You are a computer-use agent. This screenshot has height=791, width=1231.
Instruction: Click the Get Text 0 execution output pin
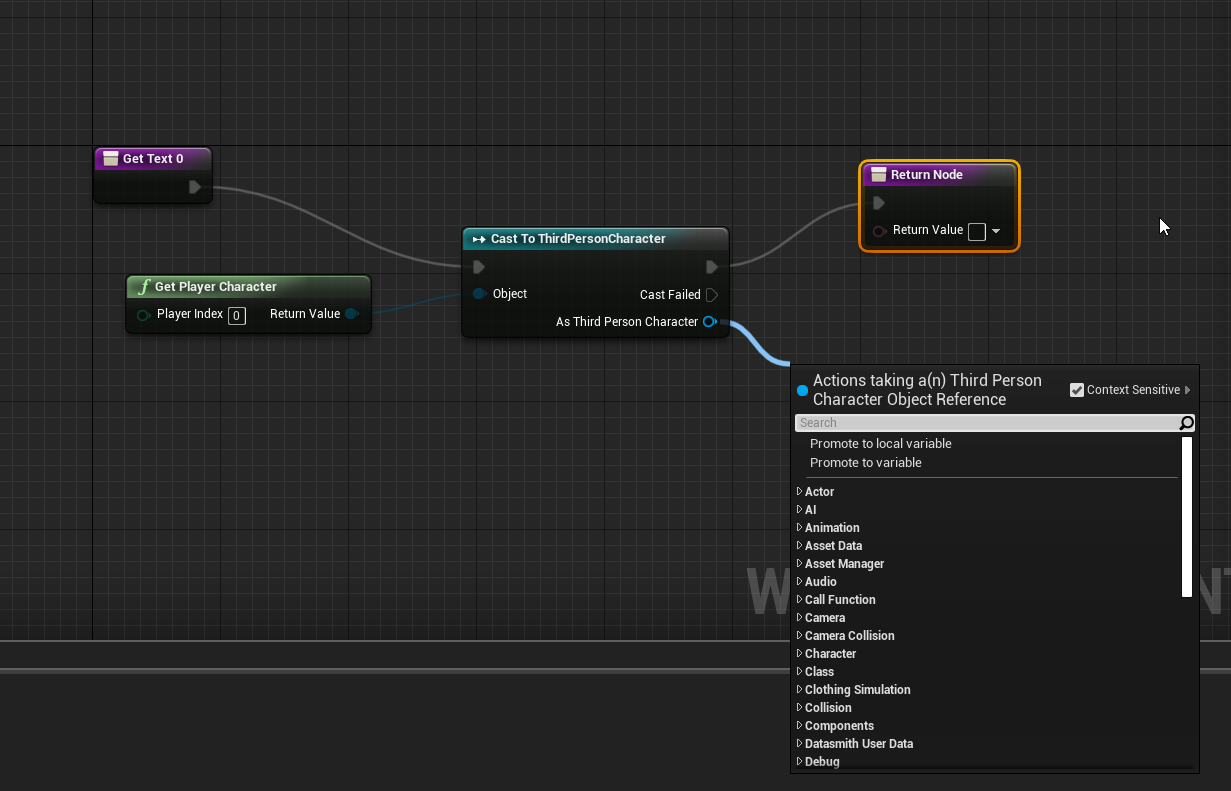coord(195,187)
